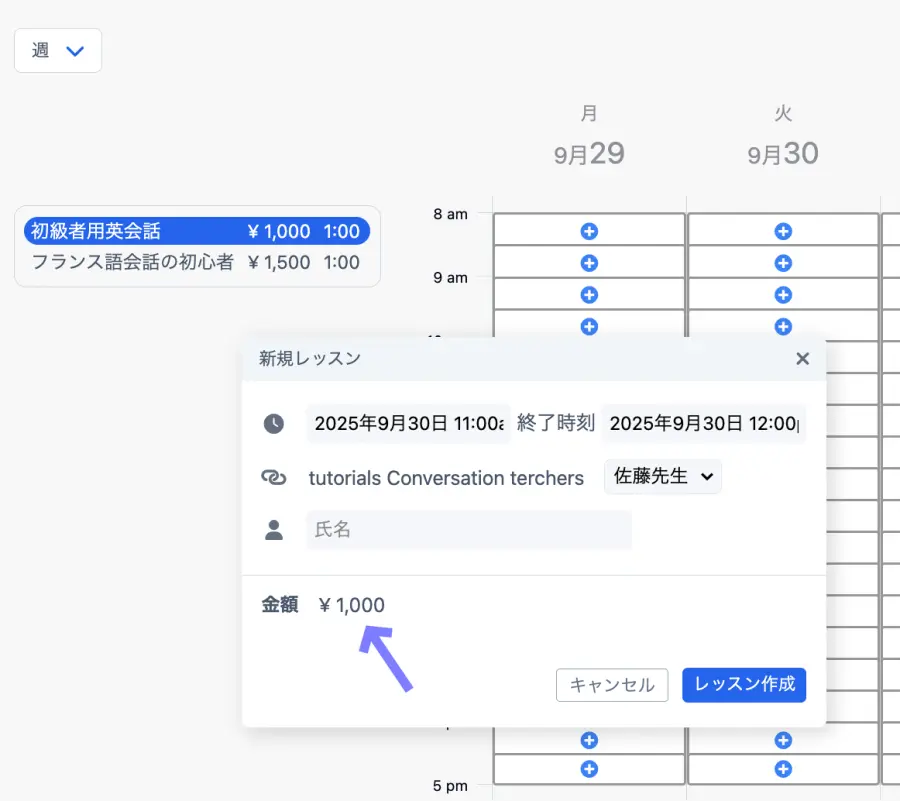Close the 新規レッスン dialog
Image resolution: width=900 pixels, height=801 pixels.
[802, 359]
